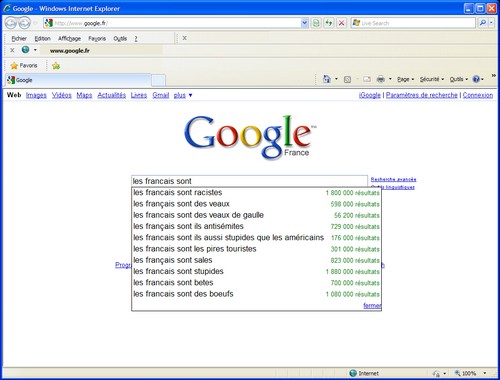Open the zoom level dropdown arrow

[x=485, y=373]
